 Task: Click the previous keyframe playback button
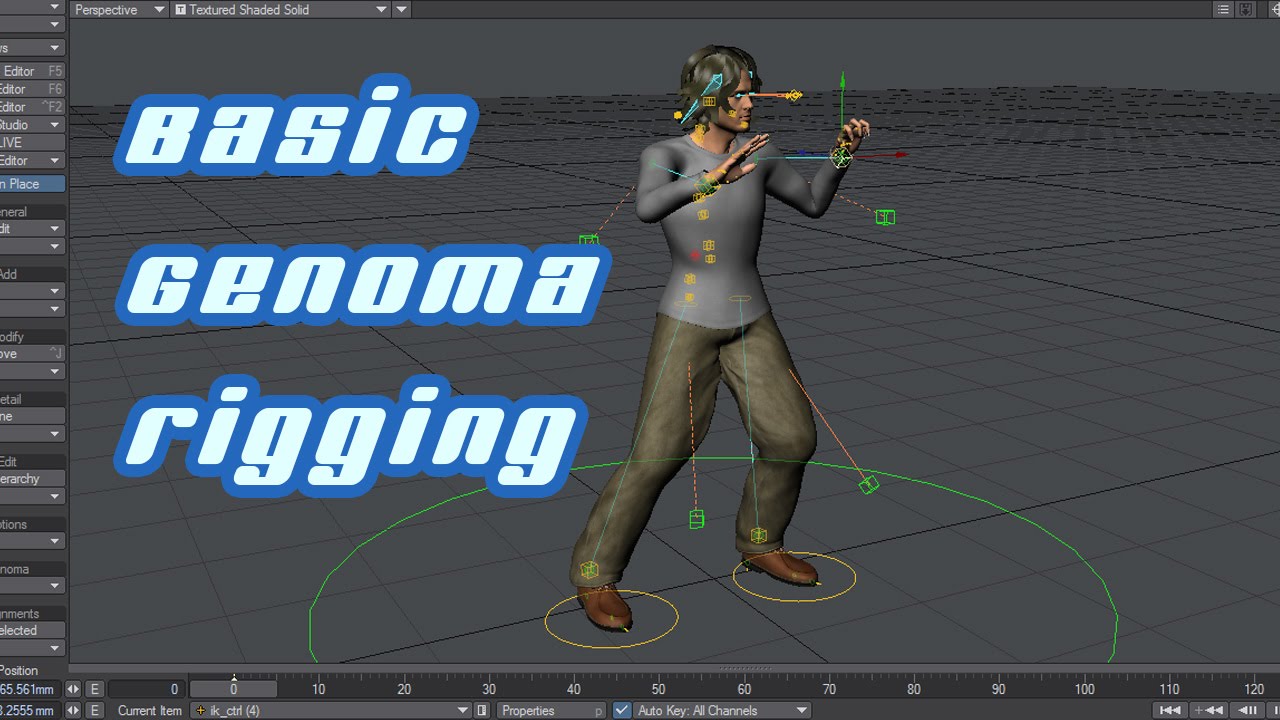pyautogui.click(x=1210, y=711)
